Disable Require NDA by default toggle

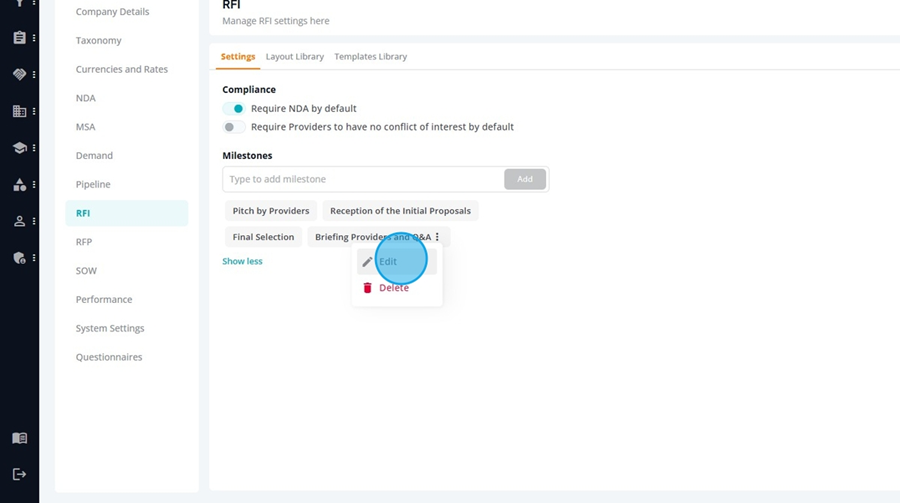click(234, 109)
